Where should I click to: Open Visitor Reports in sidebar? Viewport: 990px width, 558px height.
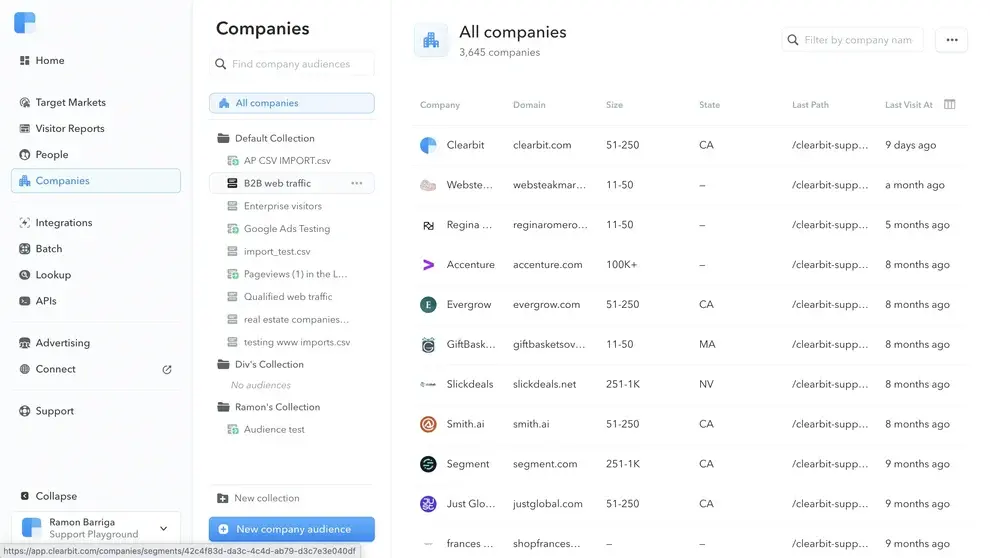pyautogui.click(x=69, y=129)
